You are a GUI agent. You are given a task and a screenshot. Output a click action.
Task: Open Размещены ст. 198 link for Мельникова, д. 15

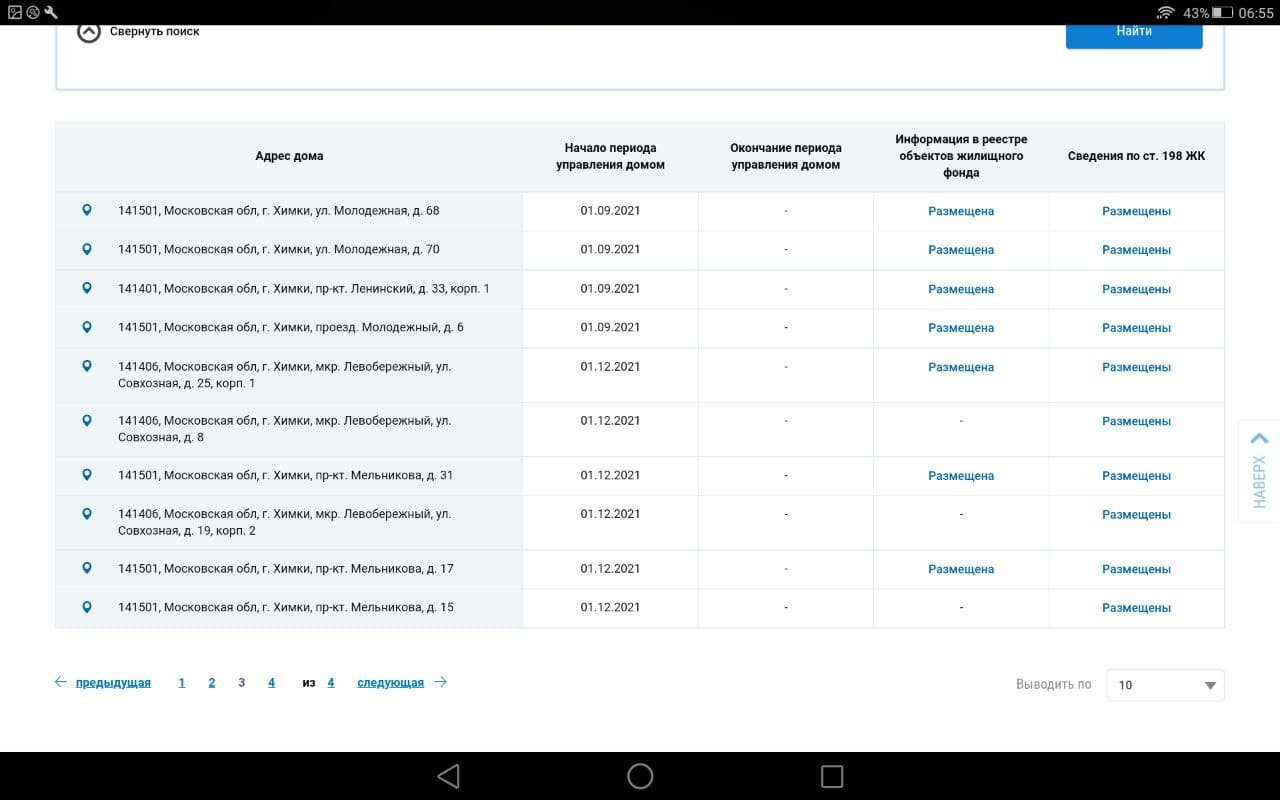pos(1136,608)
